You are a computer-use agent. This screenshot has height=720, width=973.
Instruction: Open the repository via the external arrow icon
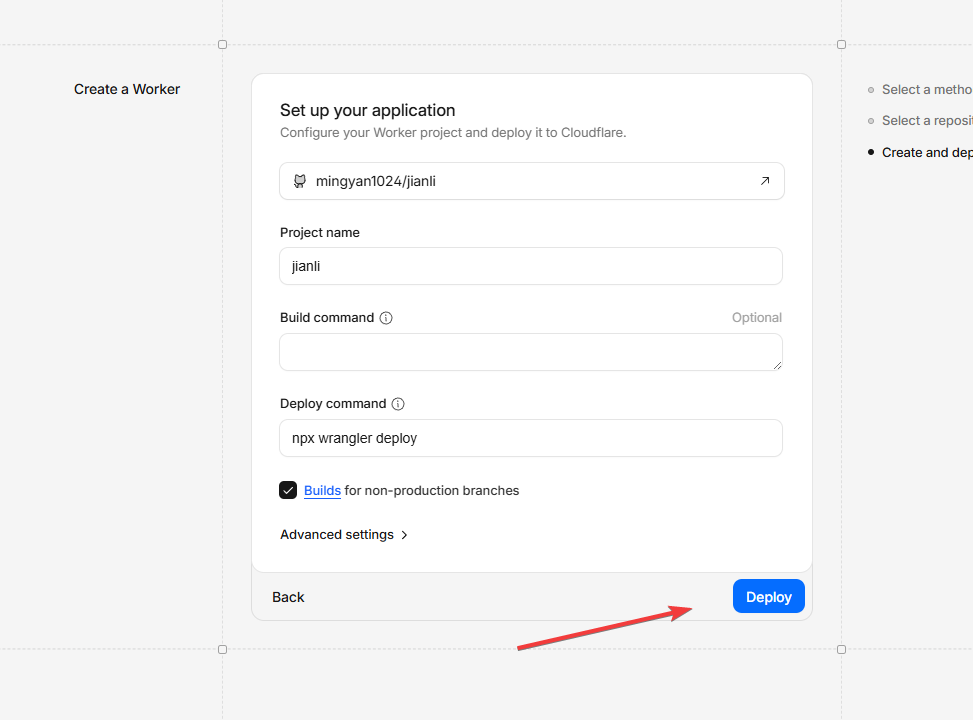click(765, 181)
